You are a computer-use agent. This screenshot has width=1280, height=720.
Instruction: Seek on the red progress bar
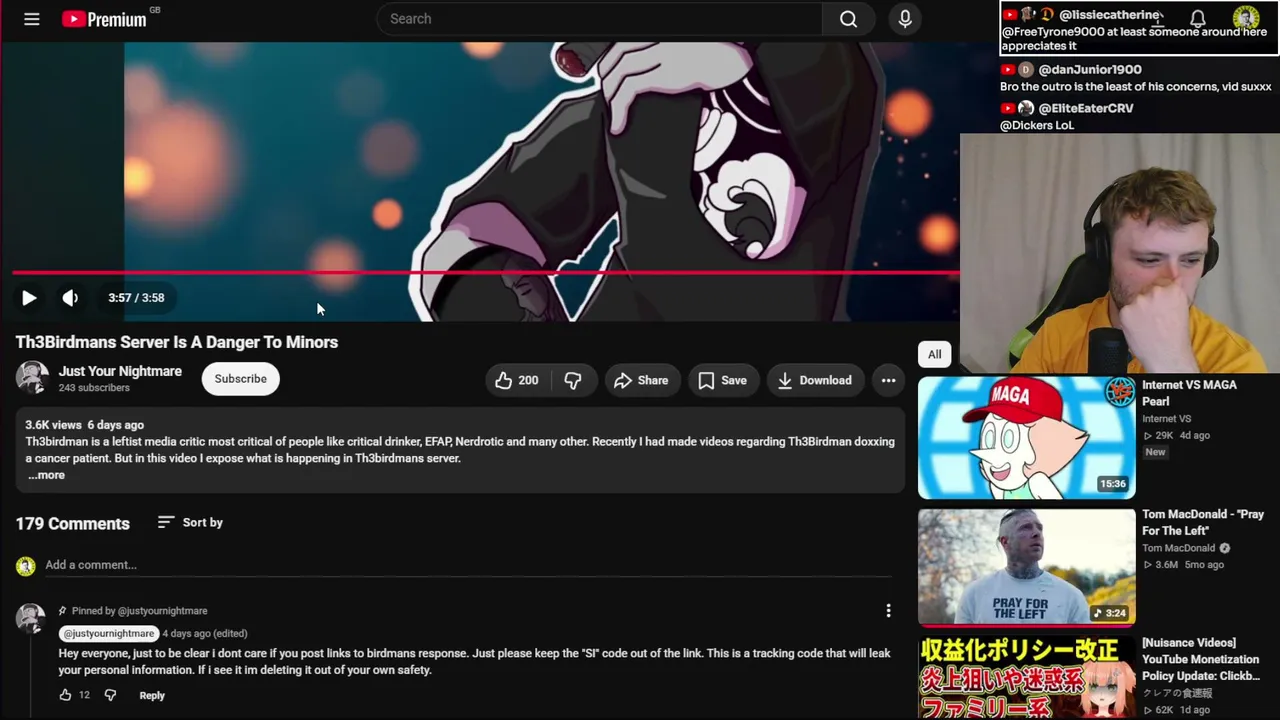486,272
